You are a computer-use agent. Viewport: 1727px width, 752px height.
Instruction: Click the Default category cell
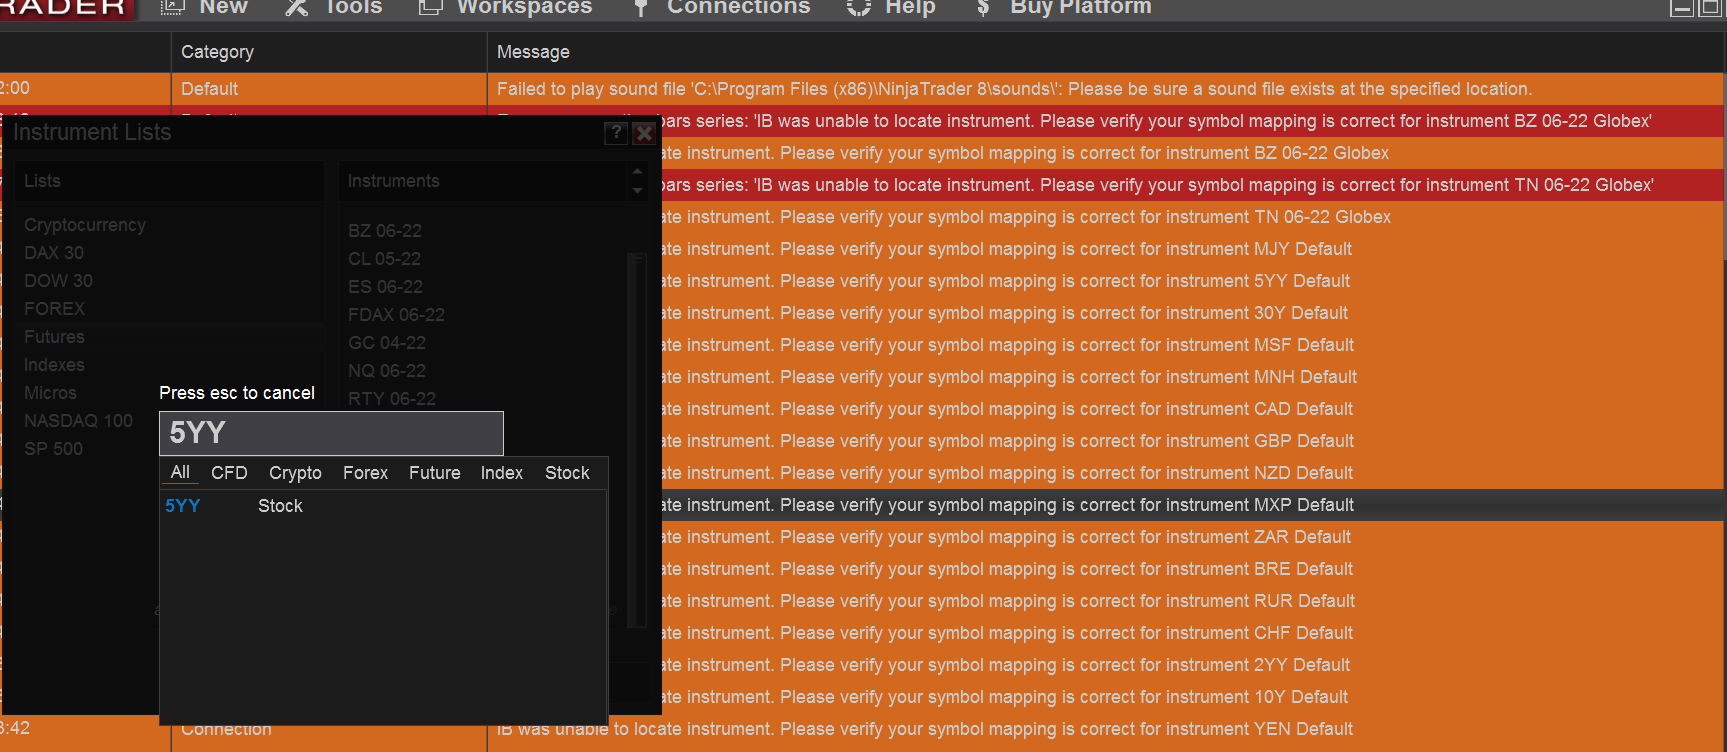(329, 89)
